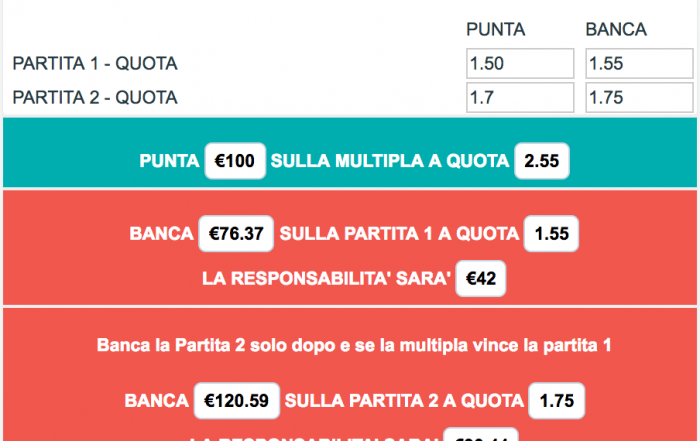Click the 1.55 box in the red Partita 1 section
700x441 pixels.
coord(551,234)
